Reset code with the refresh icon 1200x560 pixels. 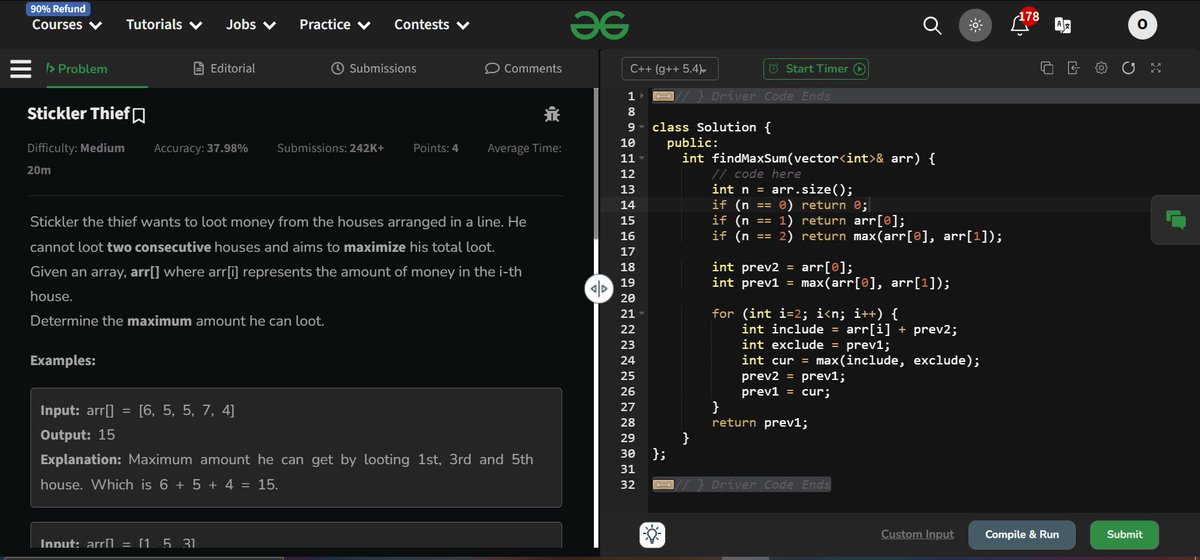[x=1128, y=68]
